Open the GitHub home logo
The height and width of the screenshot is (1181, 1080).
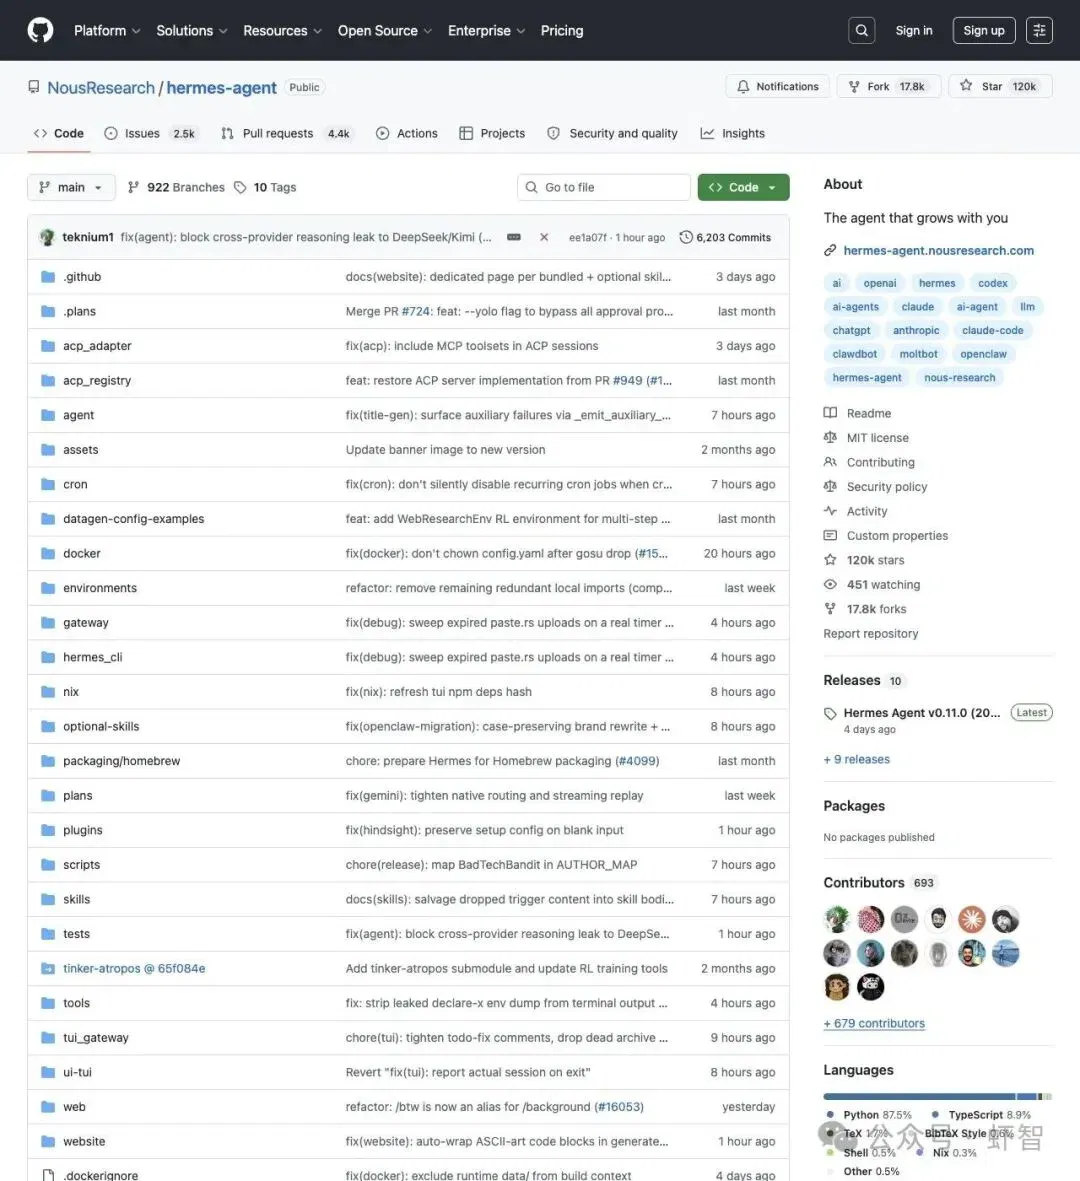pos(41,30)
